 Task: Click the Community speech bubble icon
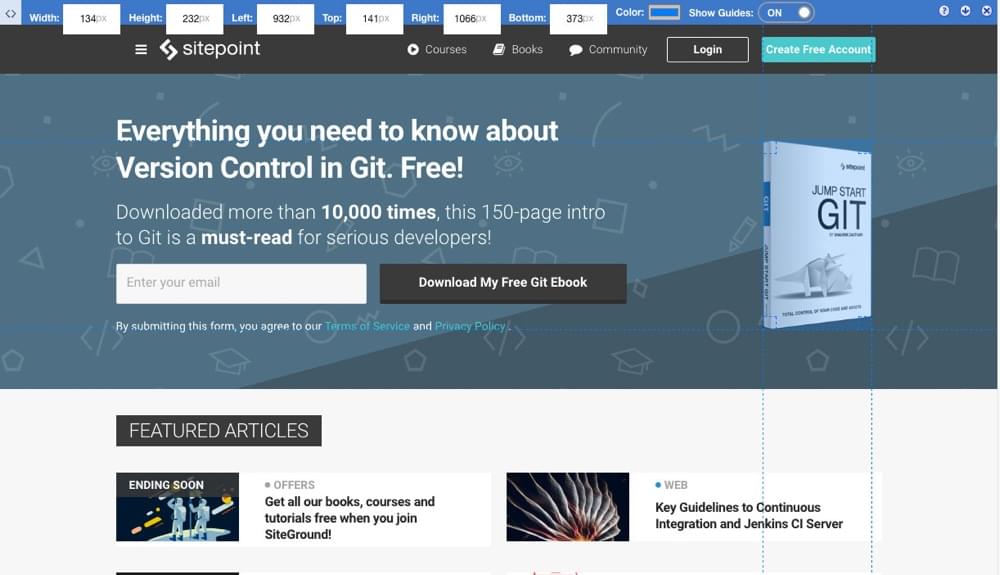[576, 50]
